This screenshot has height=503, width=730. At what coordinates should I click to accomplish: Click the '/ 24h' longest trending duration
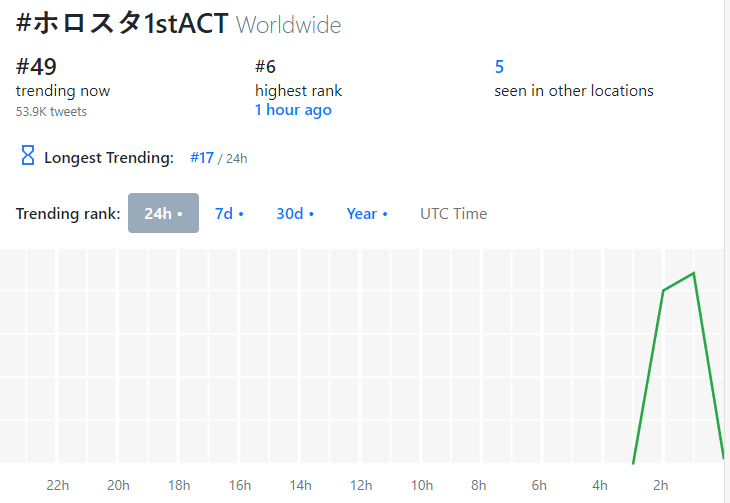click(232, 159)
